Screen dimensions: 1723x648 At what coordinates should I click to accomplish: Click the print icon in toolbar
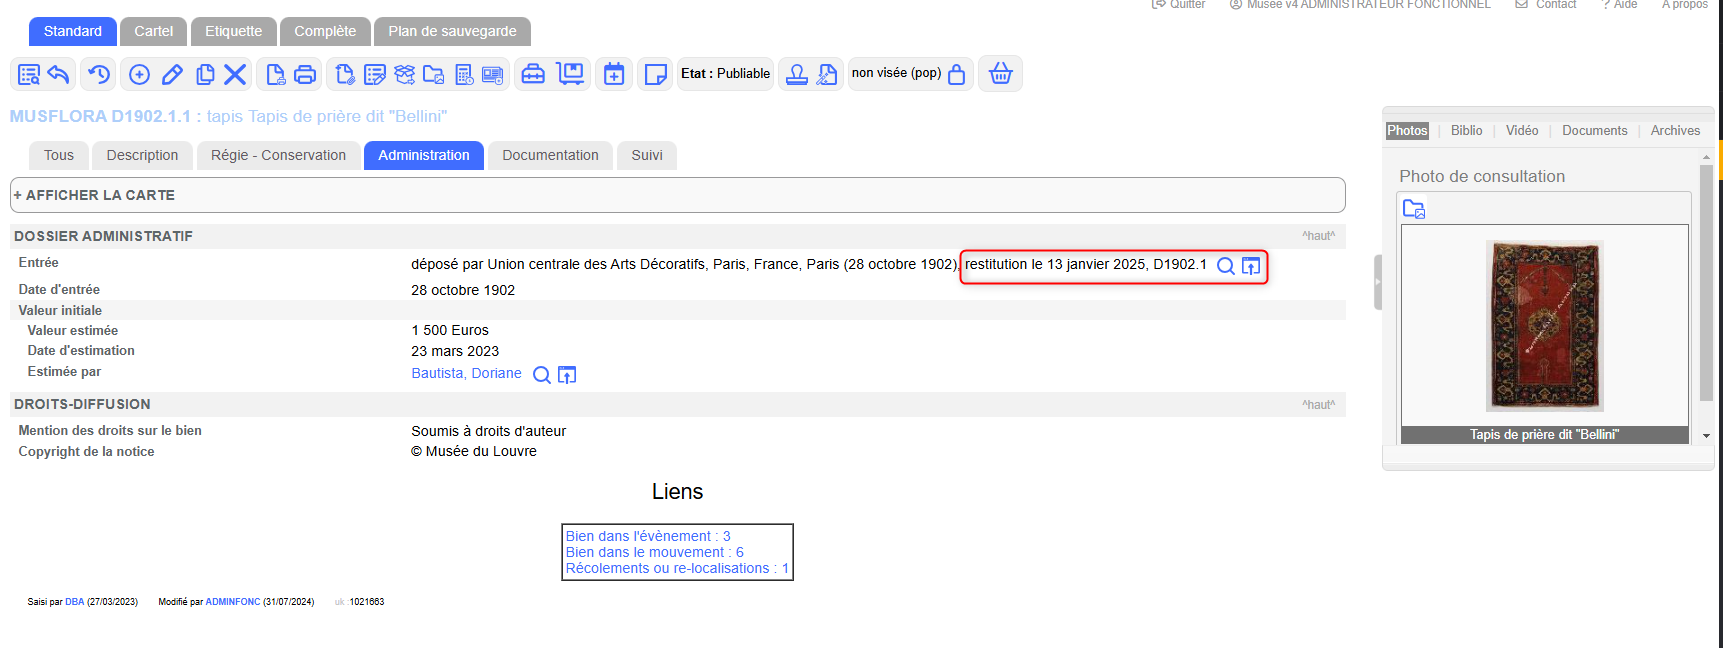click(305, 74)
